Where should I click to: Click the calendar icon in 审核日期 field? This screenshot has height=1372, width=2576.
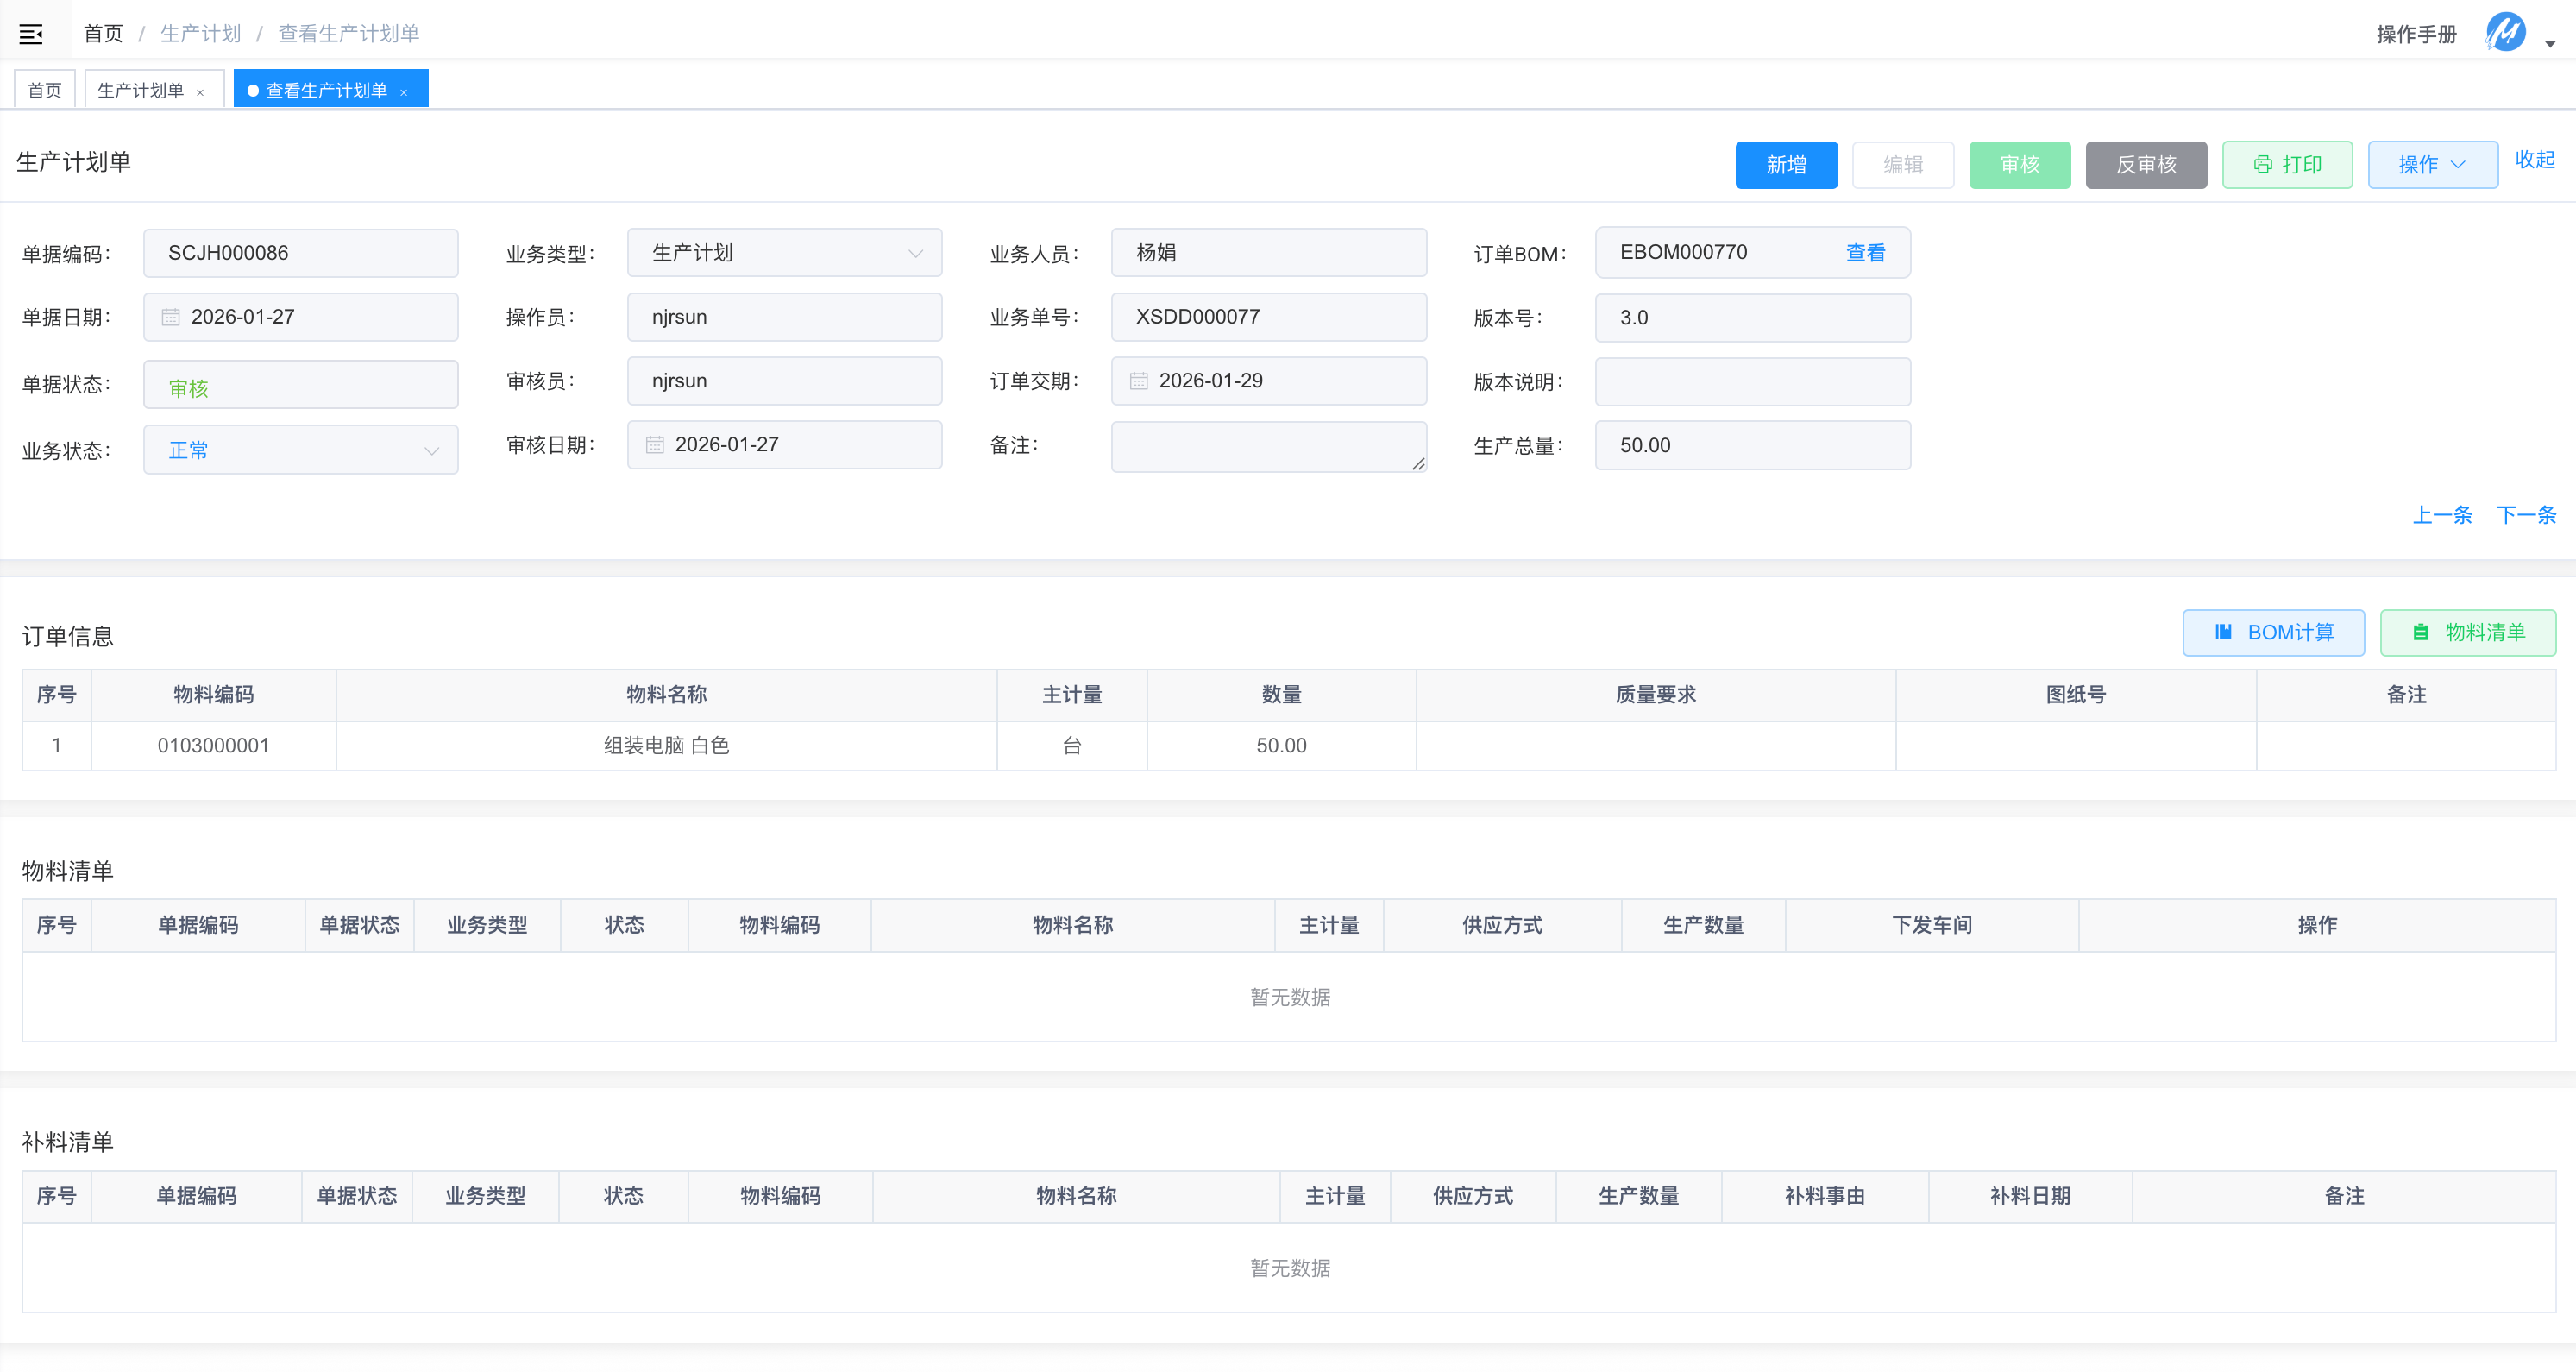point(654,445)
